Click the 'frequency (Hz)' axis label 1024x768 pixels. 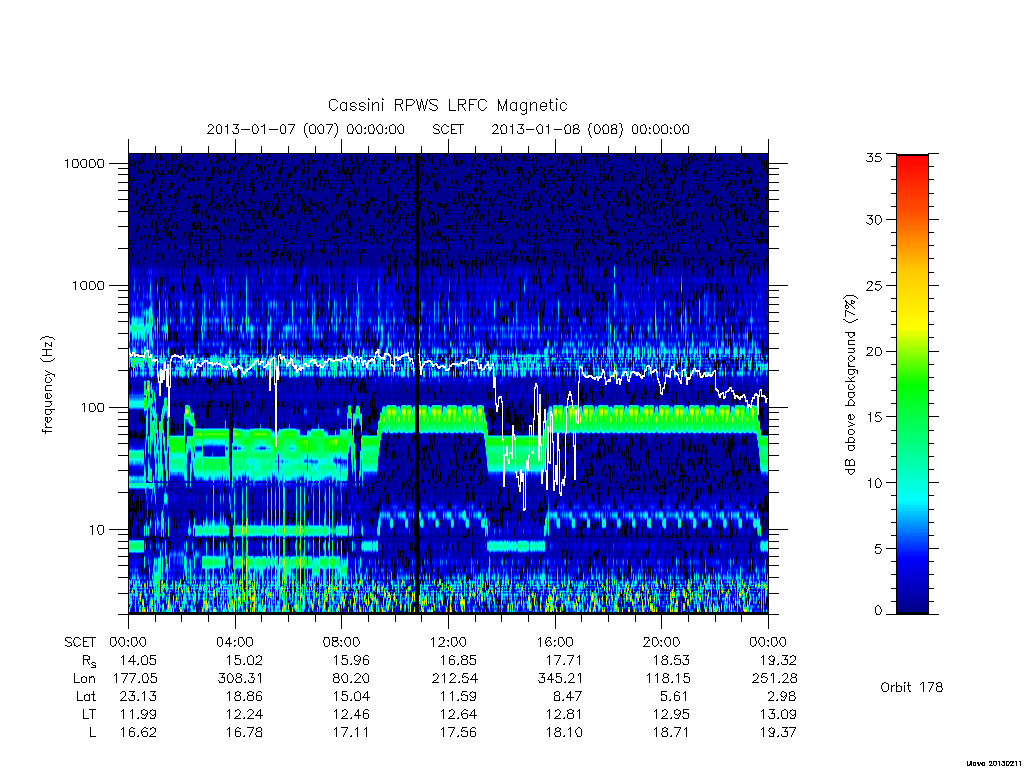48,385
